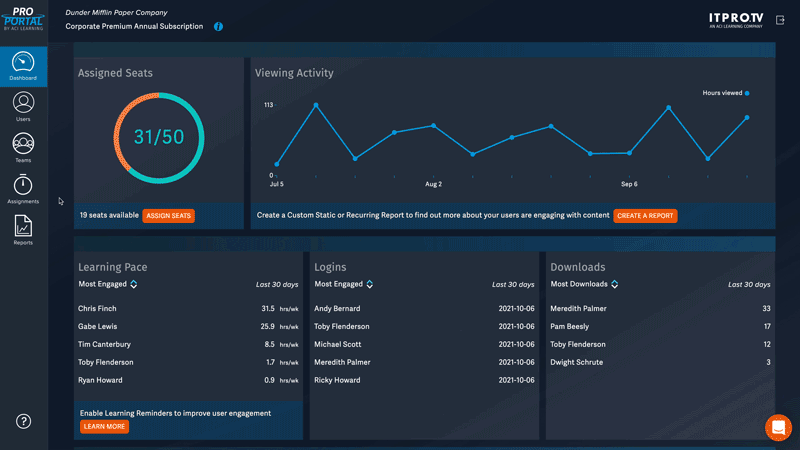Open the orange chat support bubble
Screen dimensions: 800x450
[x=778, y=427]
